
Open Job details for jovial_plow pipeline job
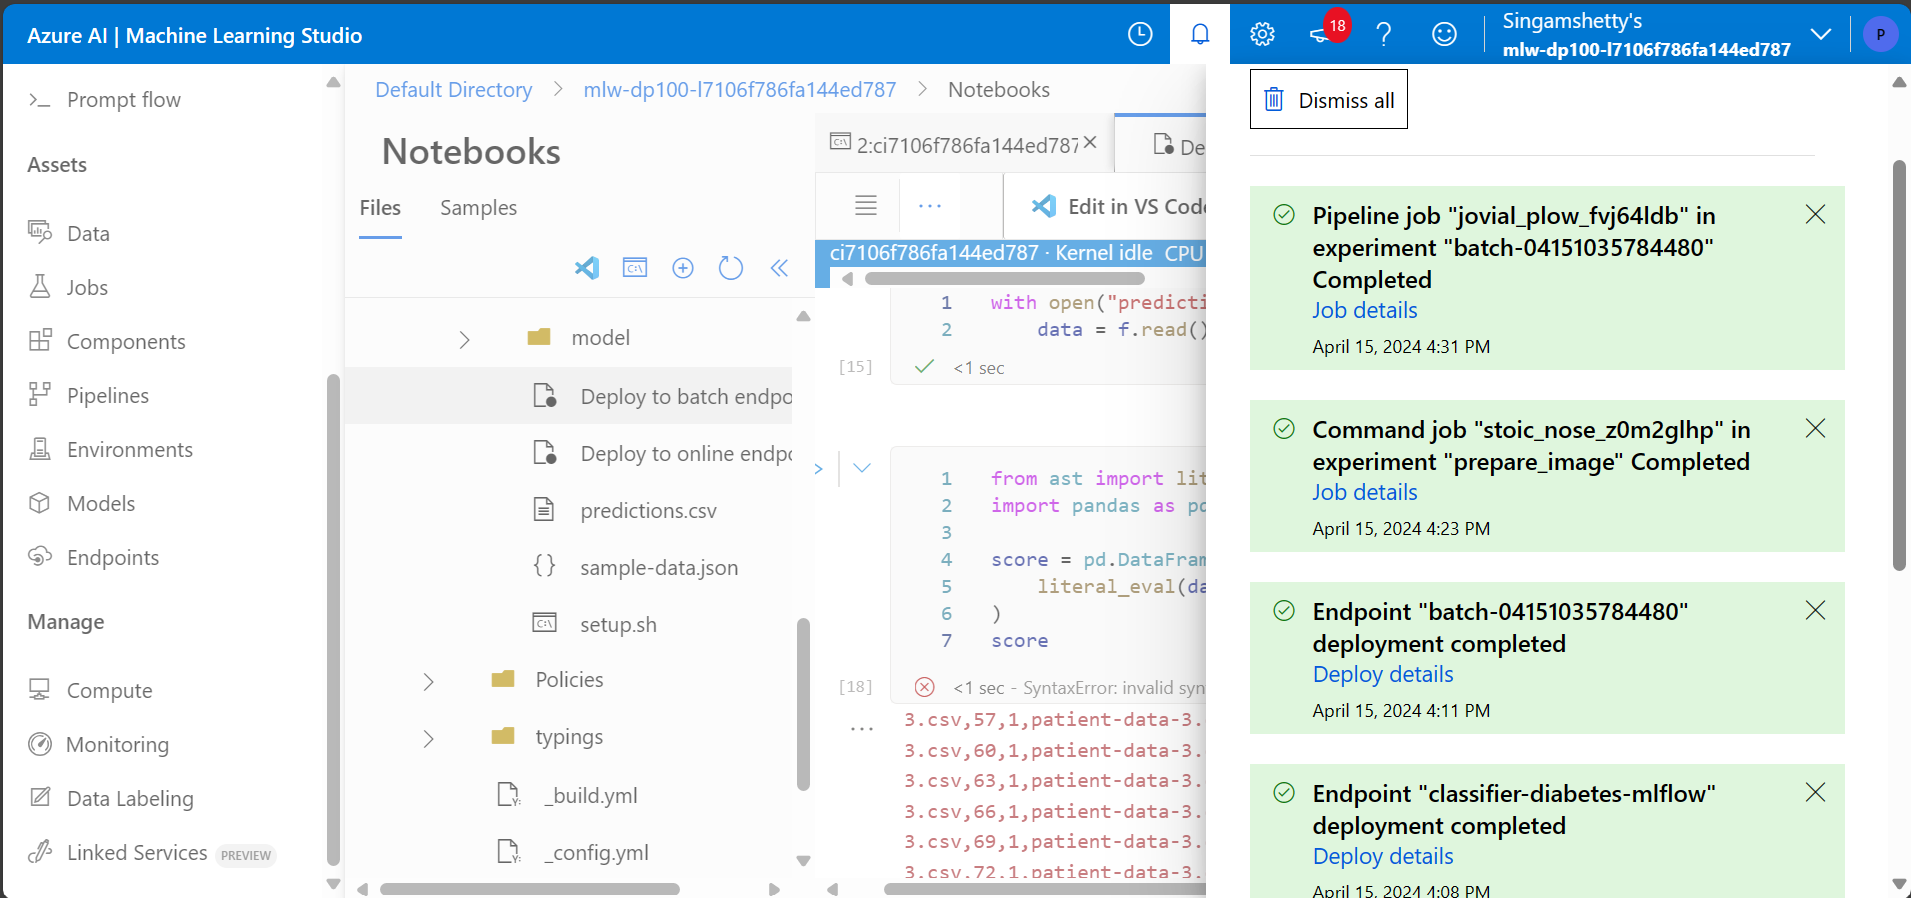1365,310
